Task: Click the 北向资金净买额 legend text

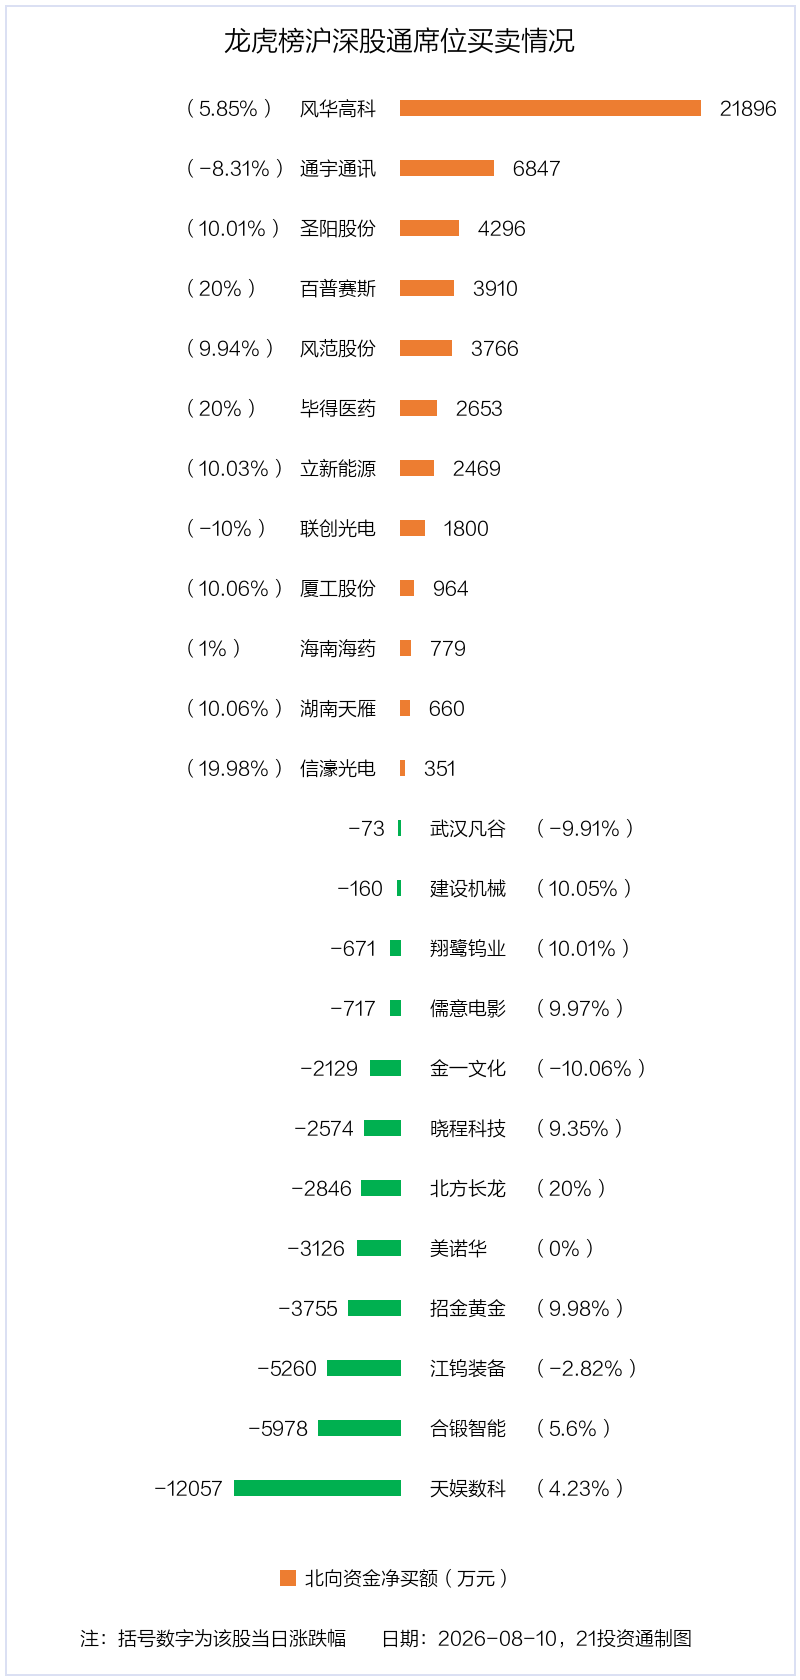Action: (x=406, y=1578)
